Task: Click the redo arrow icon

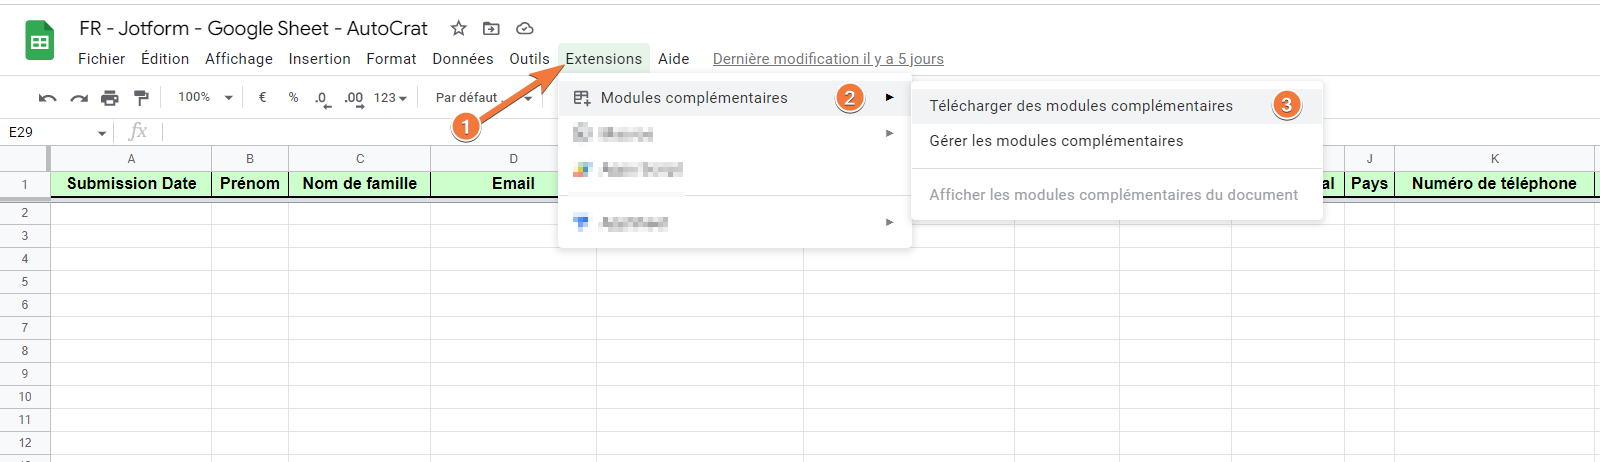Action: coord(79,98)
